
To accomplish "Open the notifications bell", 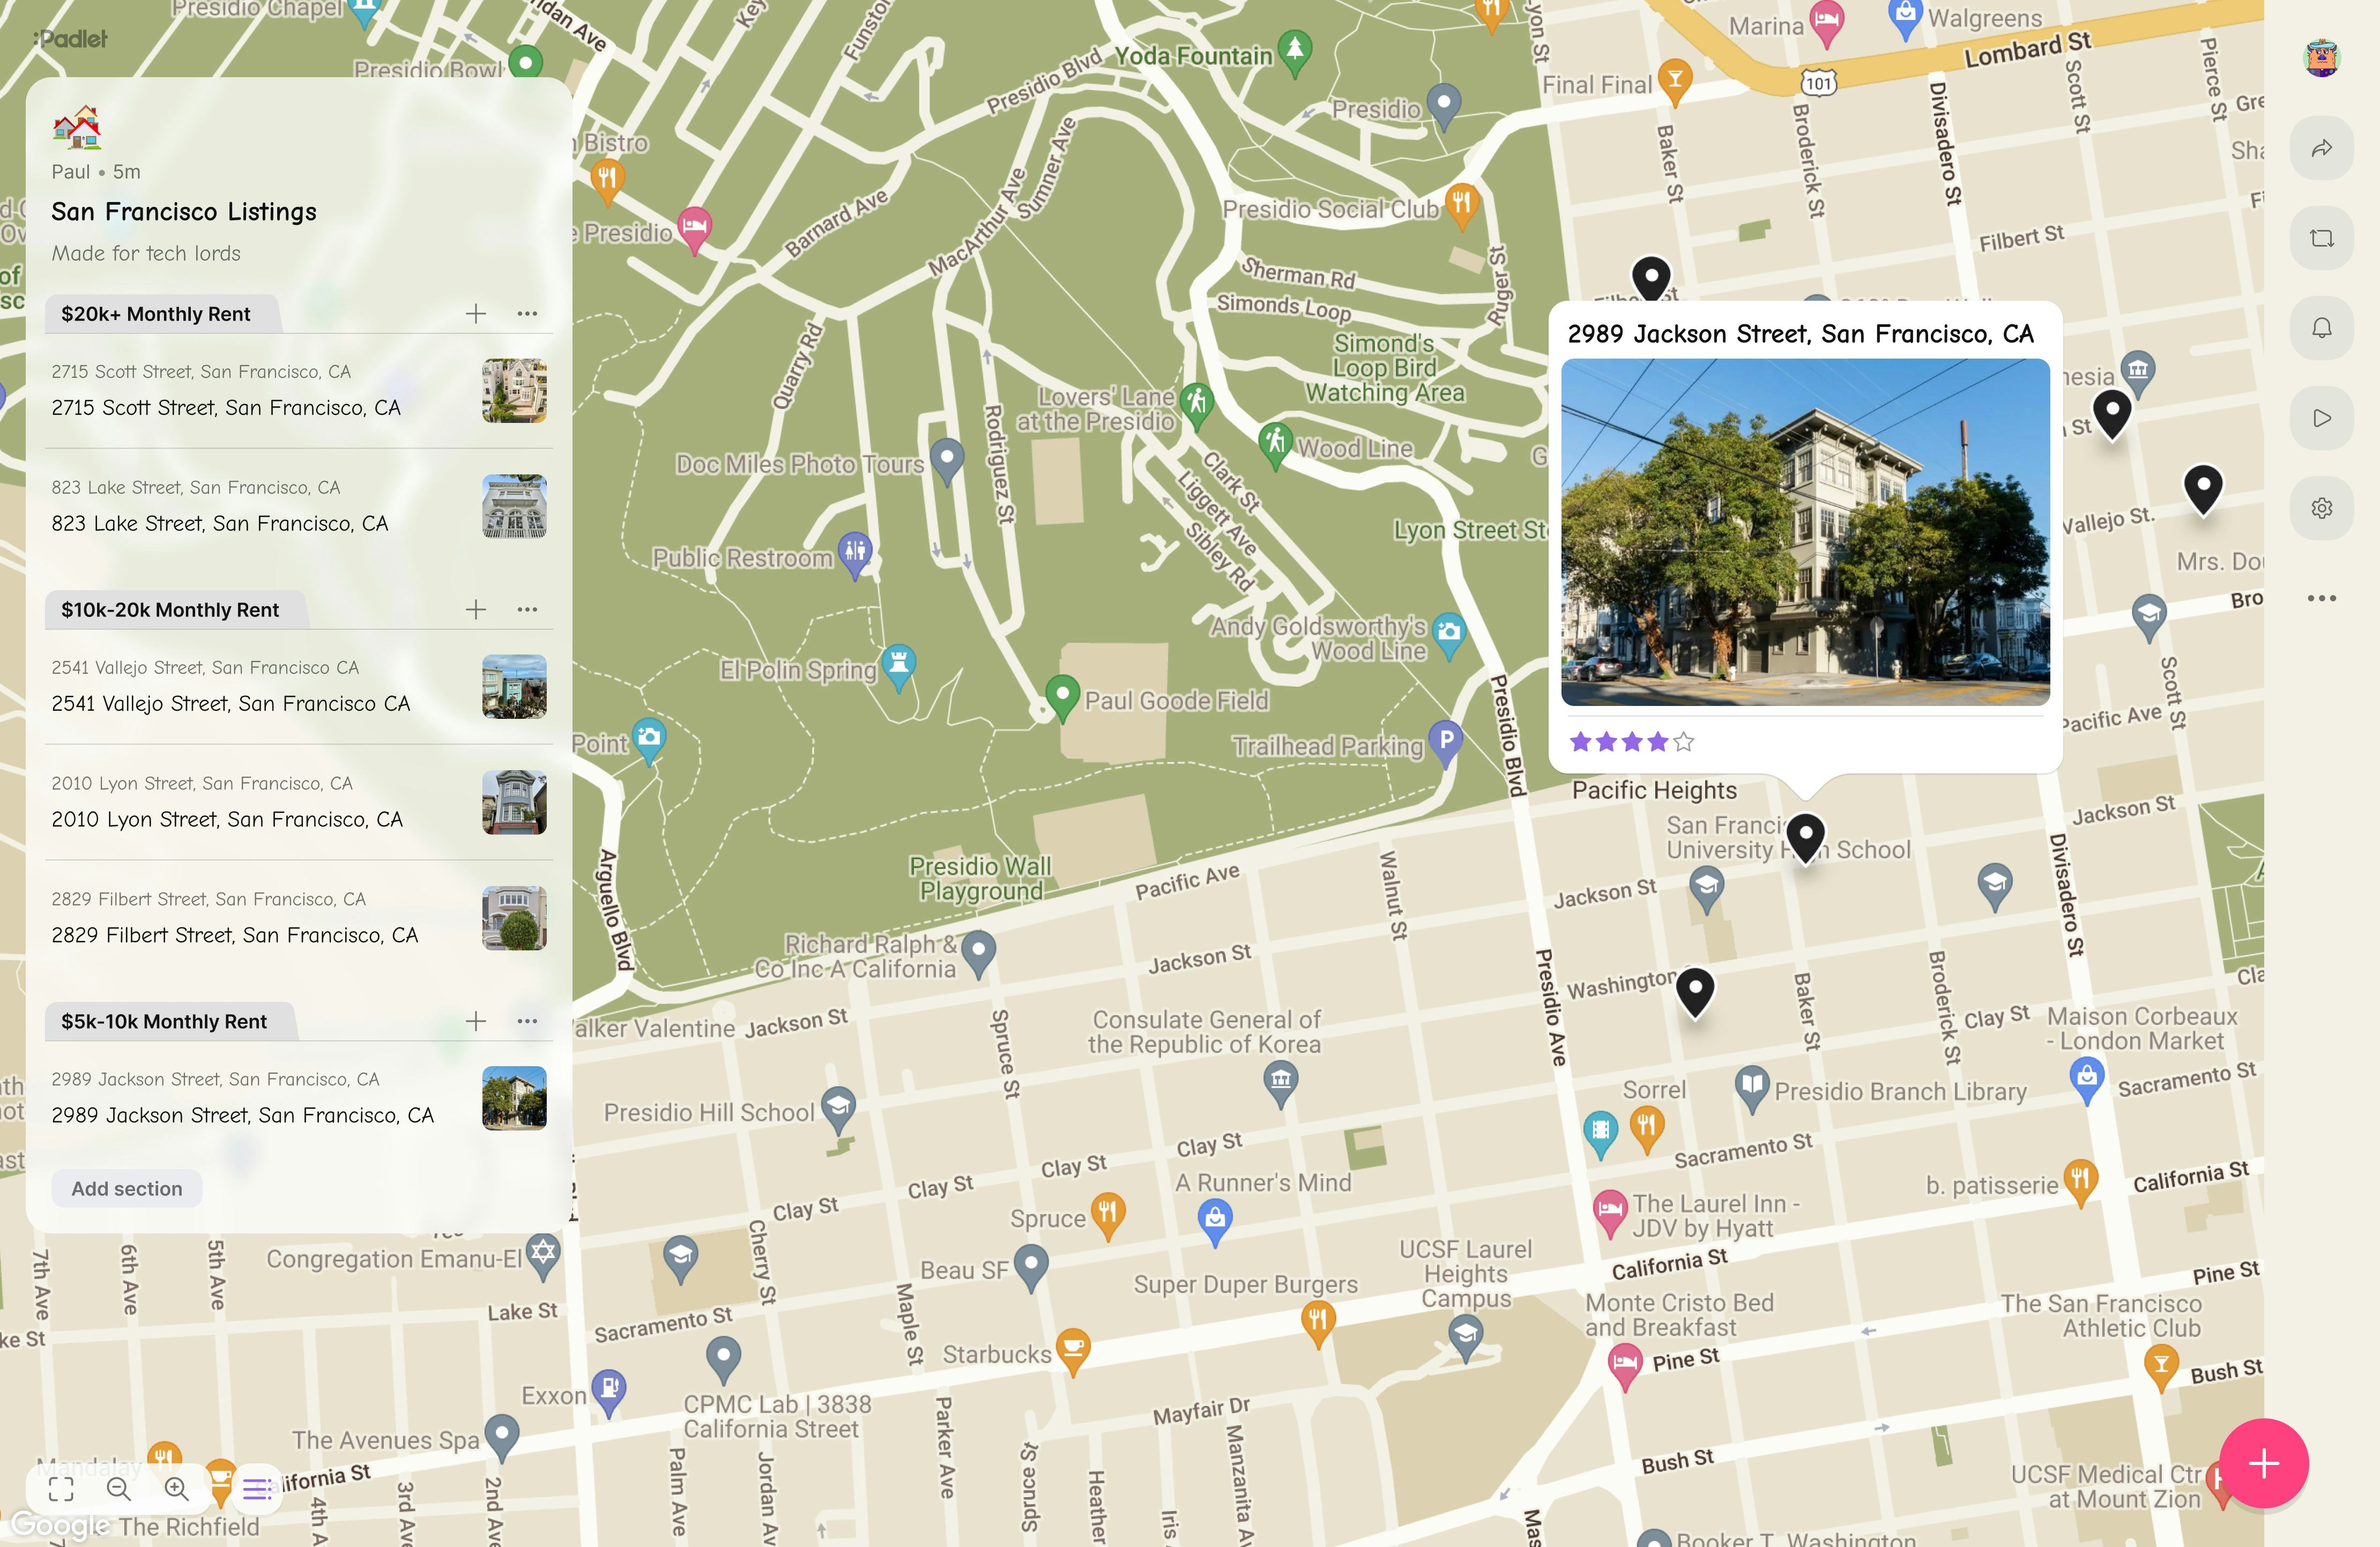I will coord(2321,328).
